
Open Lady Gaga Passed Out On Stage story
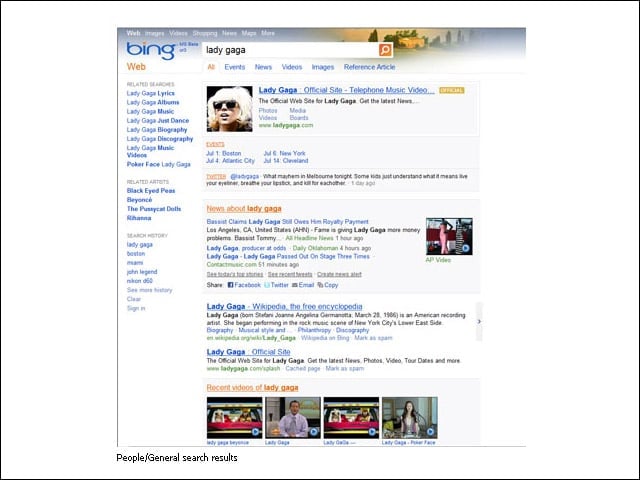[x=288, y=256]
